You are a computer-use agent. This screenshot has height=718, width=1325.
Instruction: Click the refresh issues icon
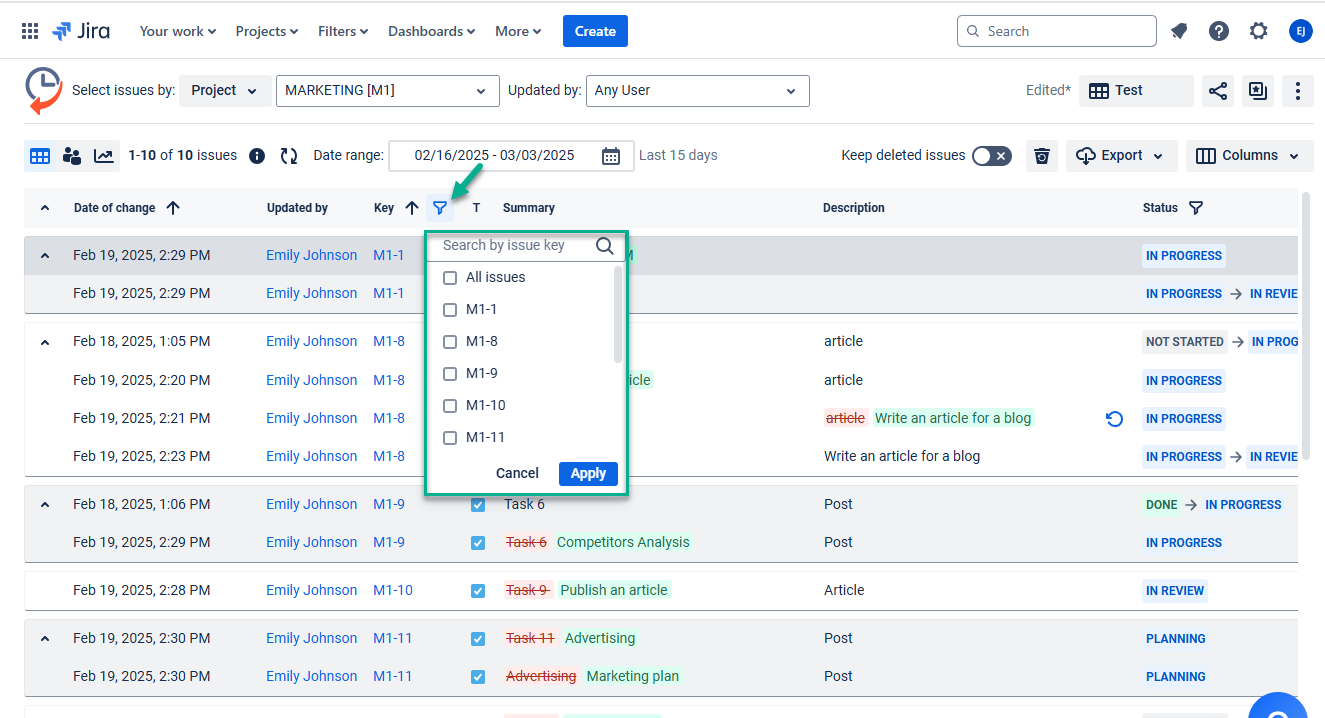[289, 156]
